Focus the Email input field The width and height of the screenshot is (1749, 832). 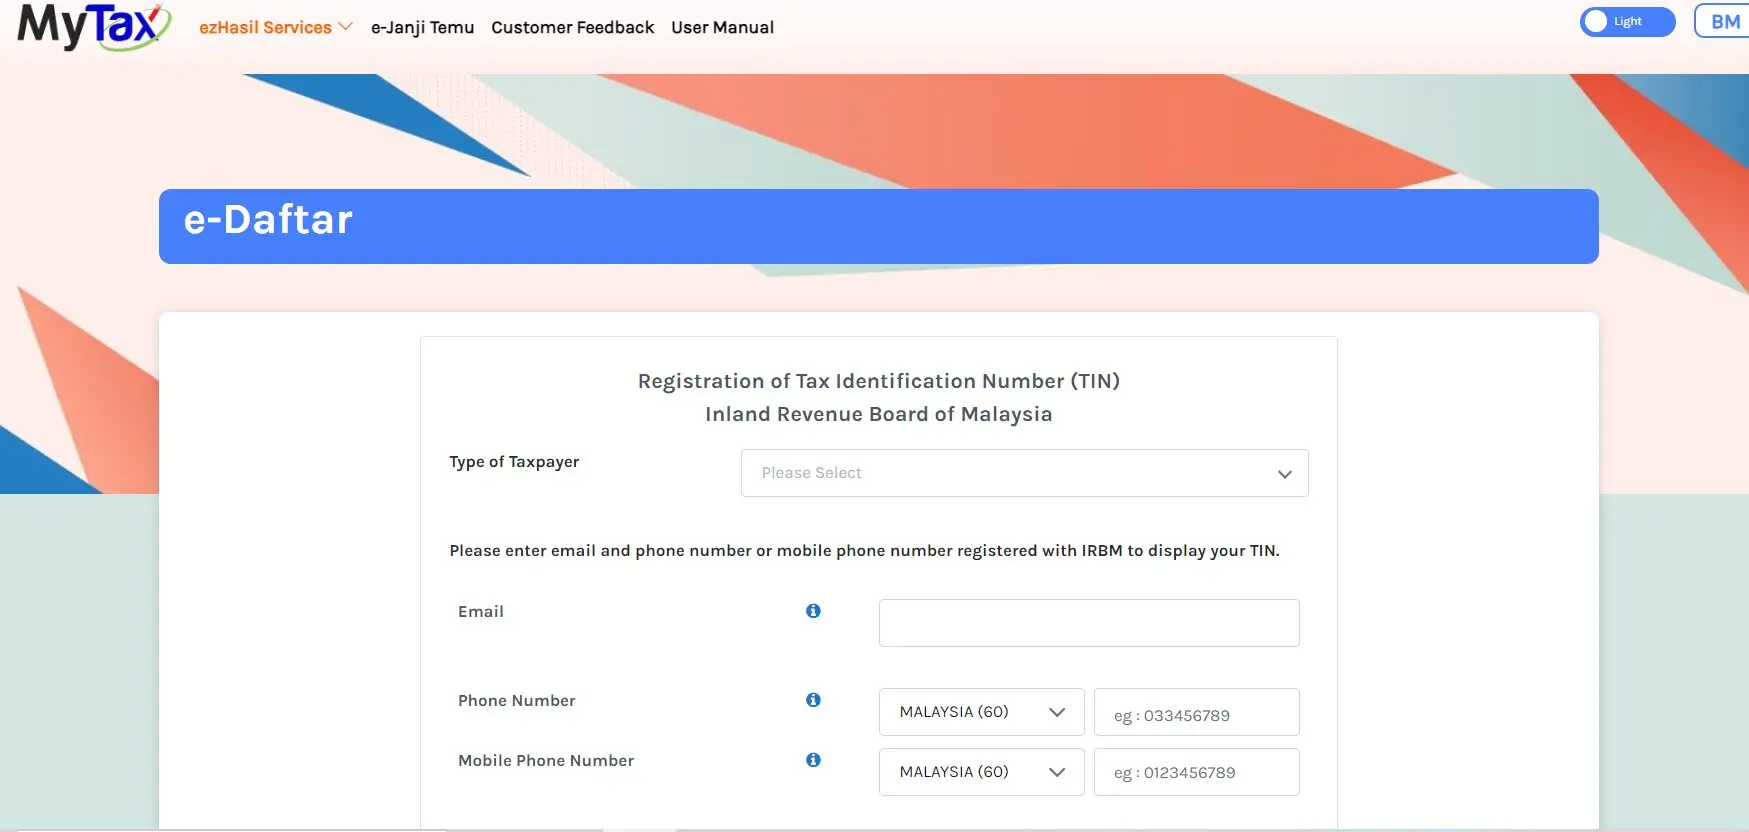(1089, 623)
